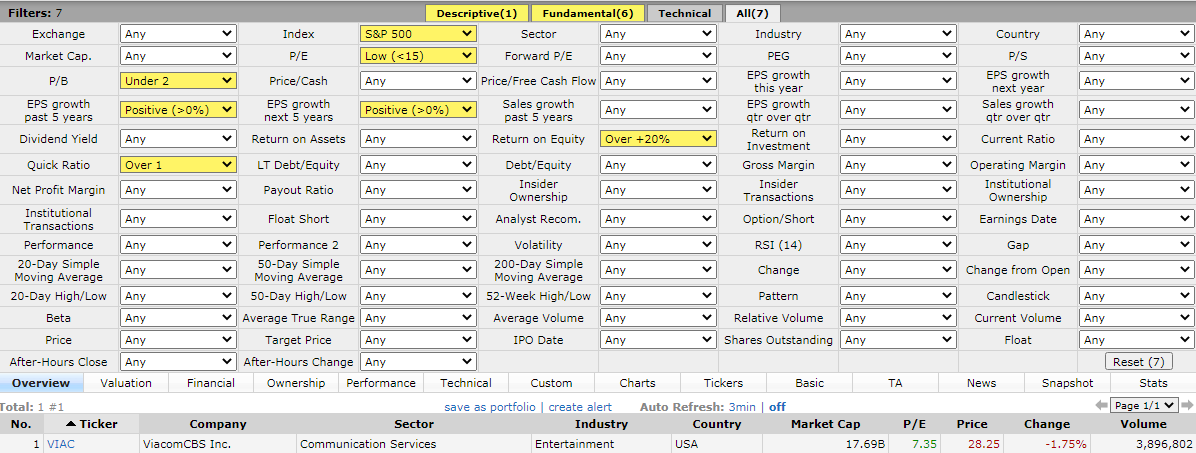Viewport: 1196px width, 453px height.
Task: Open the Stats view tab
Action: pos(1153,383)
